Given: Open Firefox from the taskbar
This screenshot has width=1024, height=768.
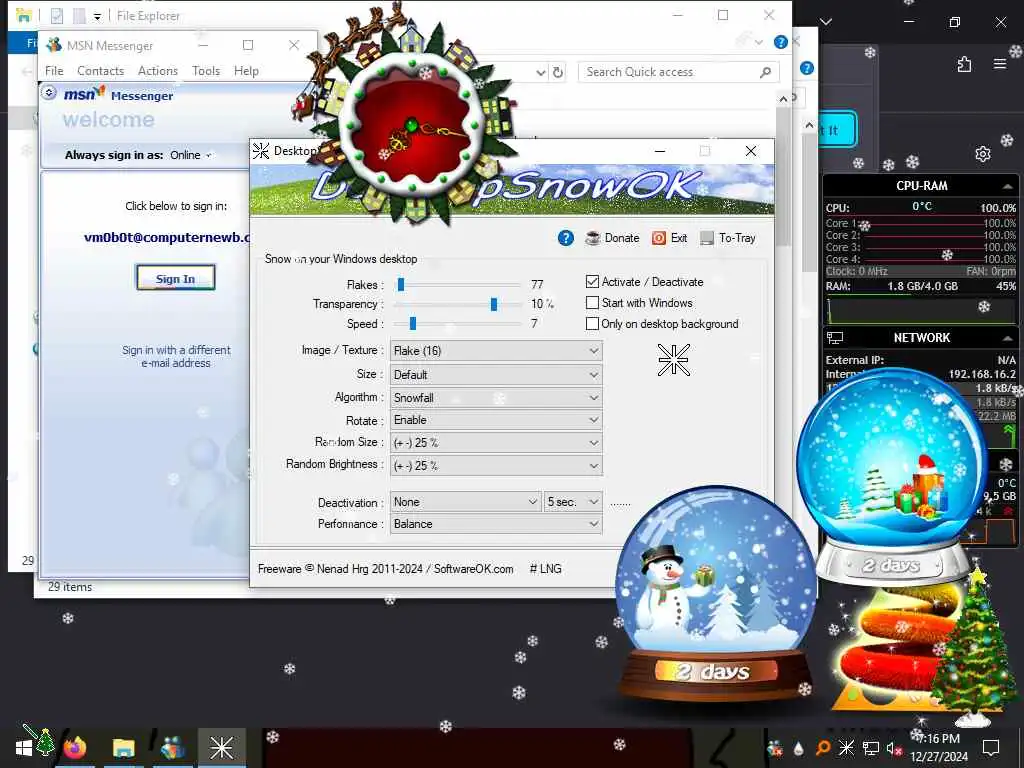Looking at the screenshot, I should (x=74, y=748).
